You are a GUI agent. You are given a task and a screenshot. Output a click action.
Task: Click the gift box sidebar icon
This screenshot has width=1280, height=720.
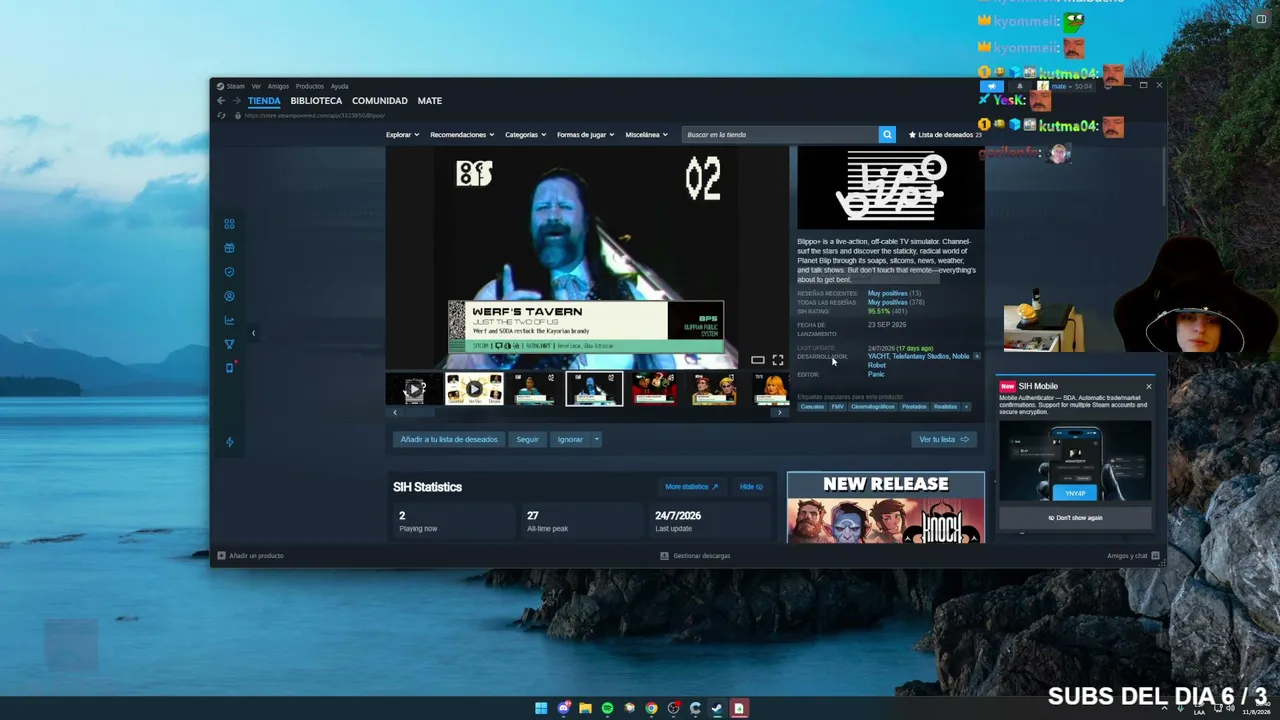pos(229,248)
